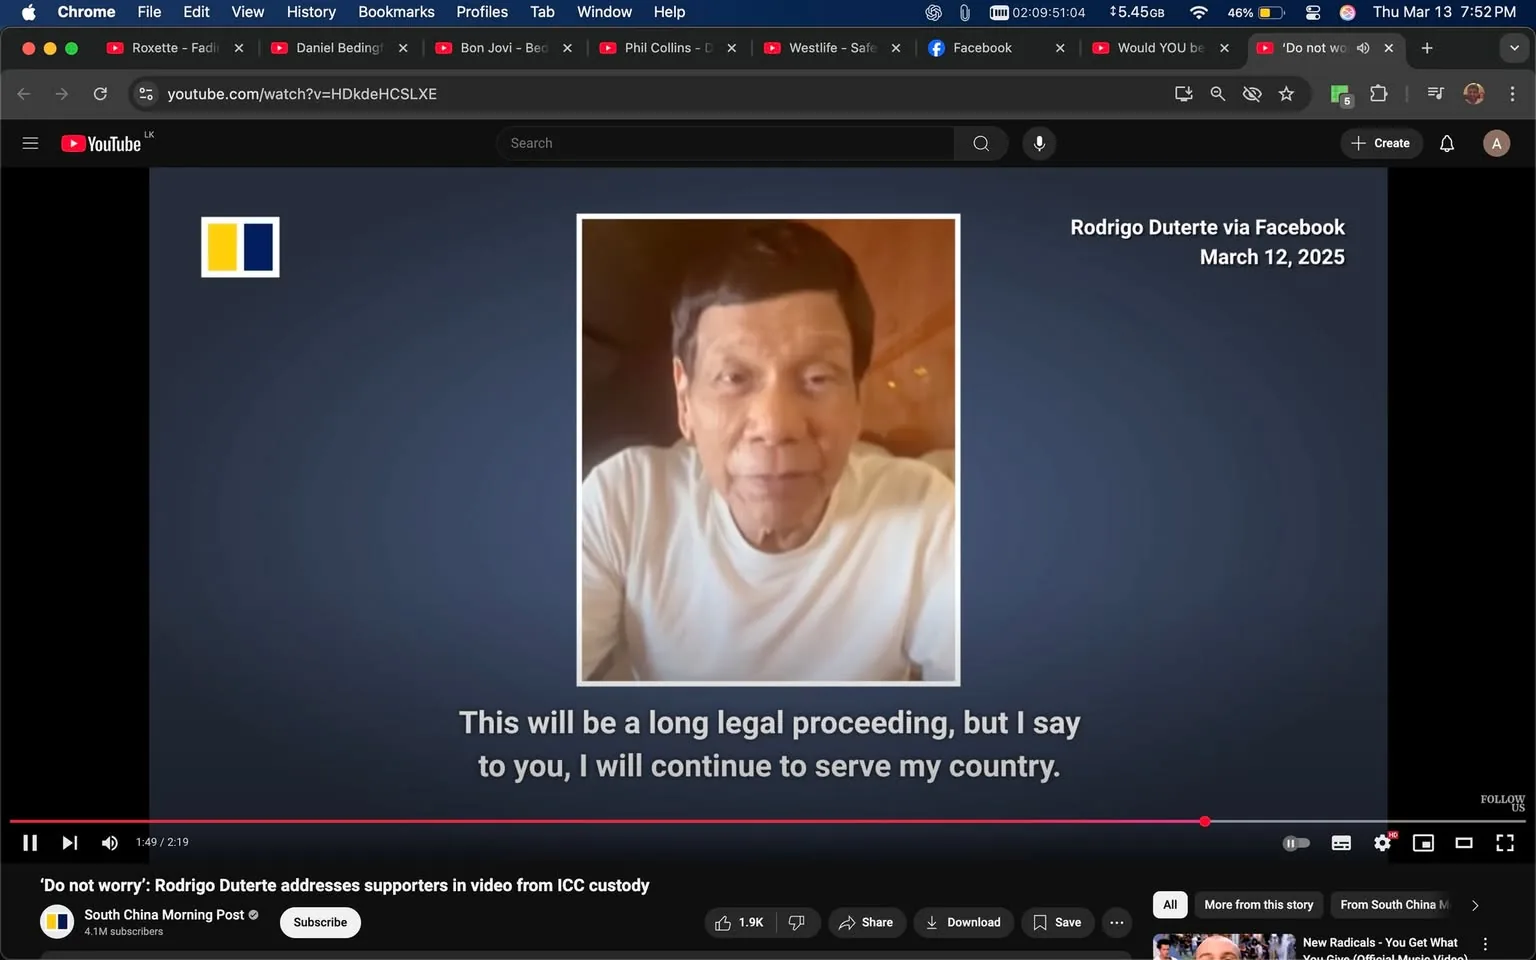Image resolution: width=1536 pixels, height=960 pixels.
Task: Pause the video playback
Action: [x=30, y=843]
